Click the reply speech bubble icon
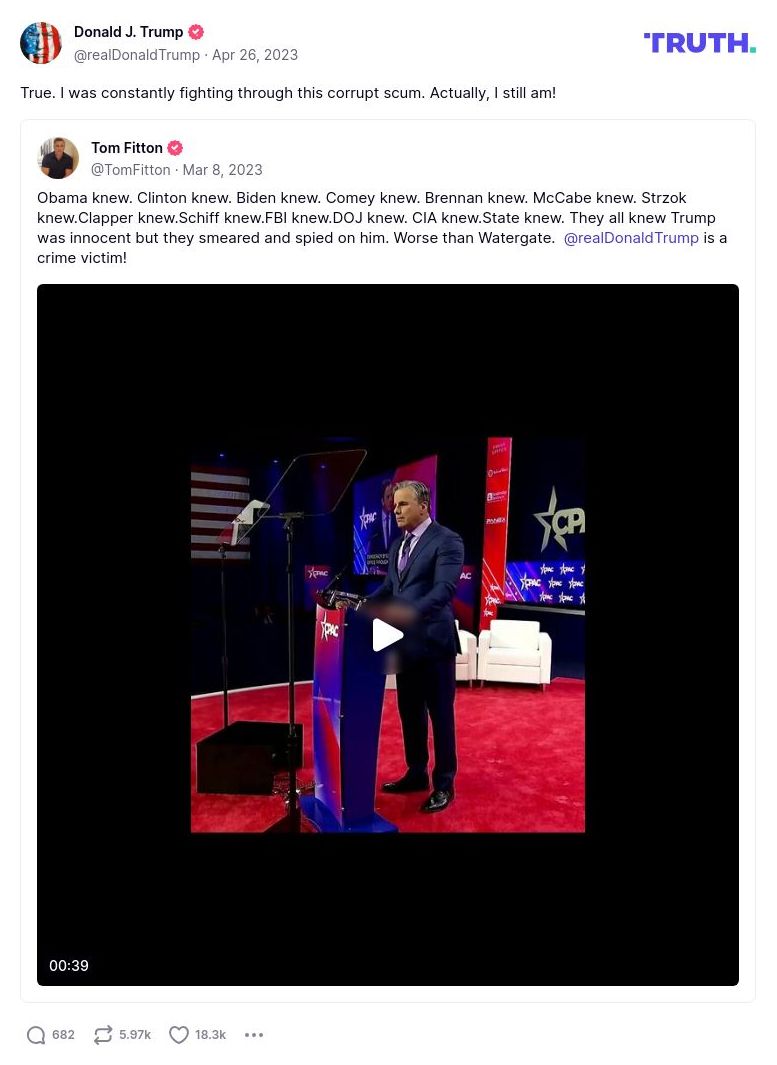 [36, 1034]
